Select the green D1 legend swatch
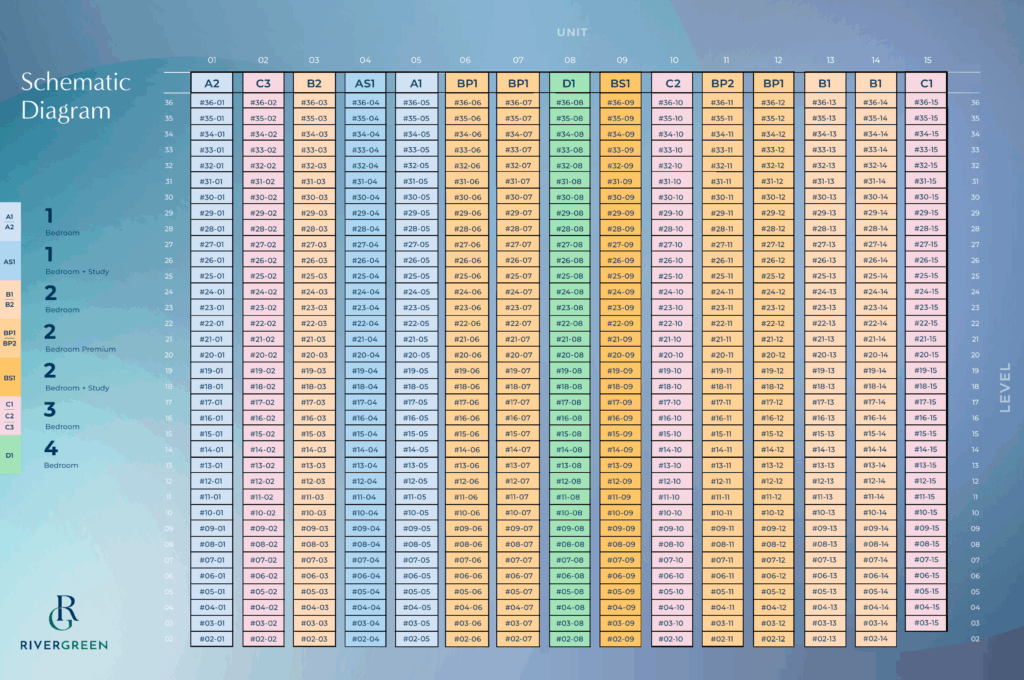 (10, 455)
